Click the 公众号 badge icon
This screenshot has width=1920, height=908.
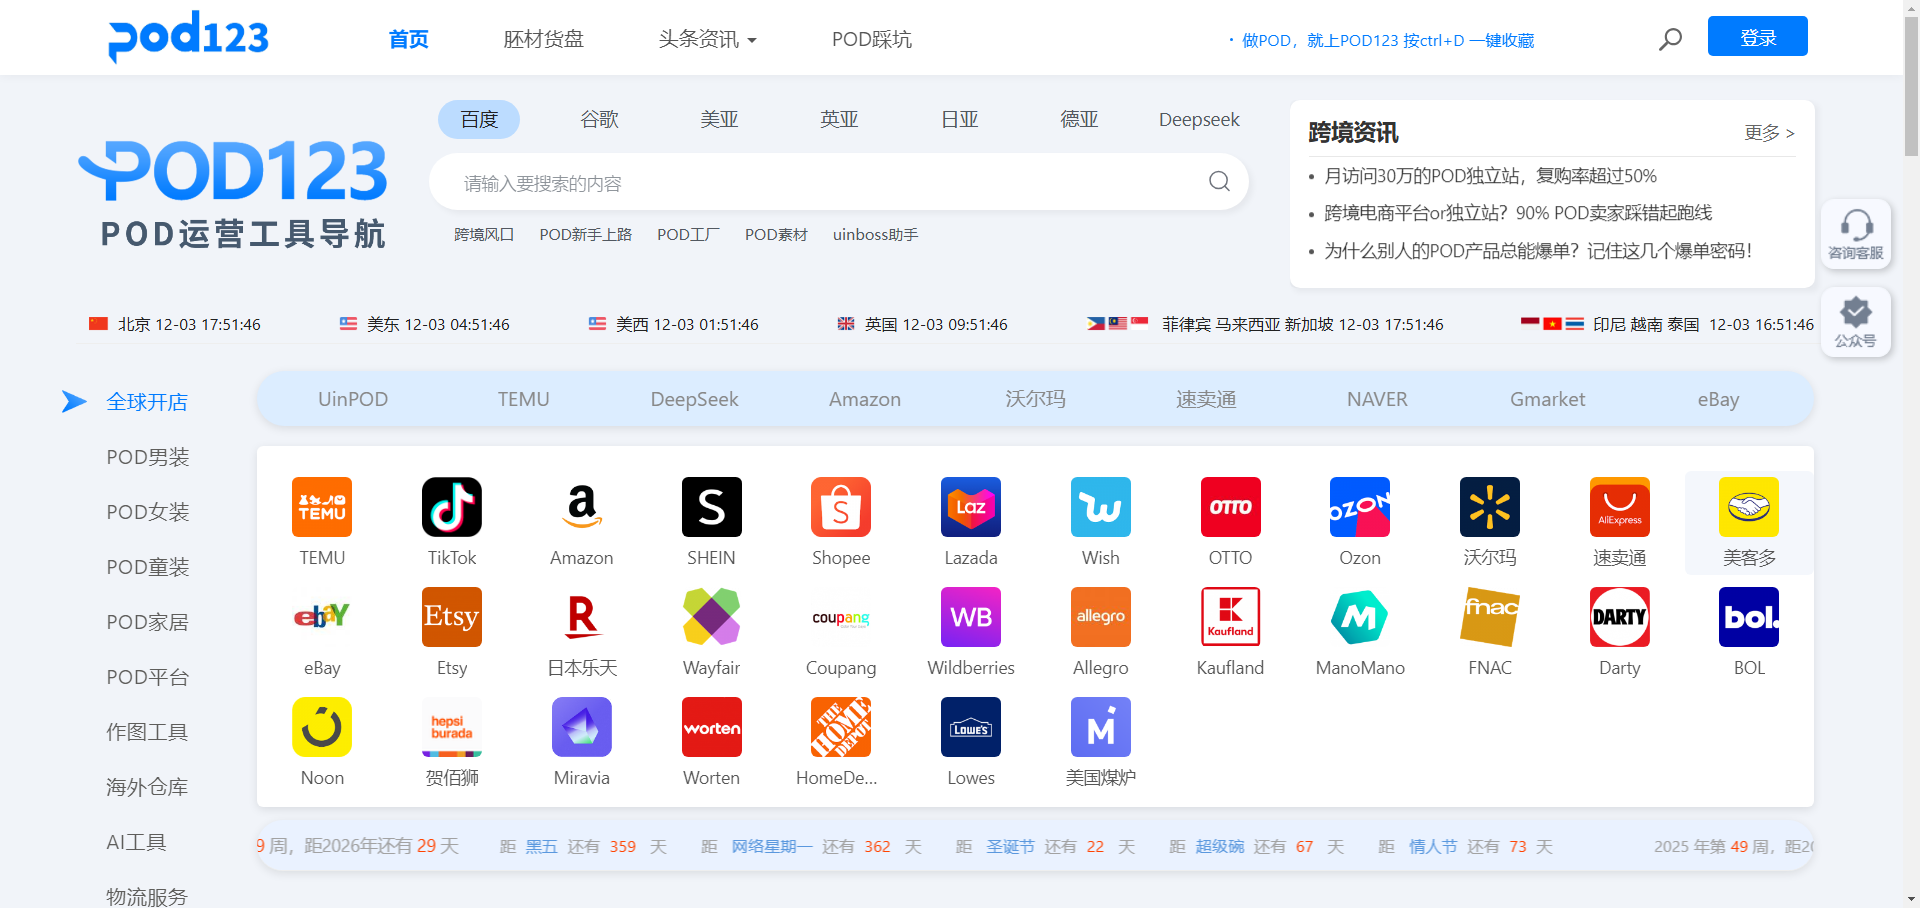[x=1855, y=314]
